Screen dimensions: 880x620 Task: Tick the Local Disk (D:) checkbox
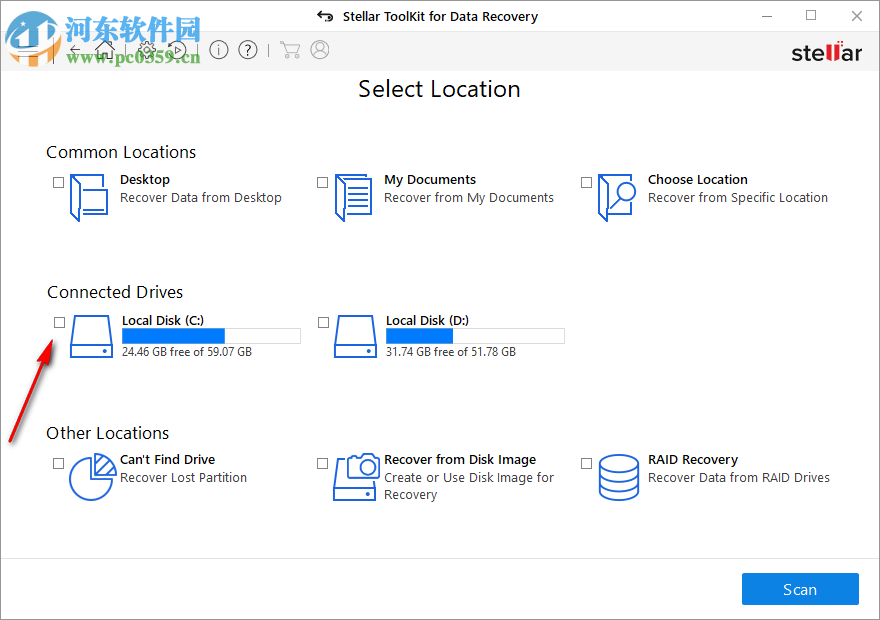coord(323,322)
